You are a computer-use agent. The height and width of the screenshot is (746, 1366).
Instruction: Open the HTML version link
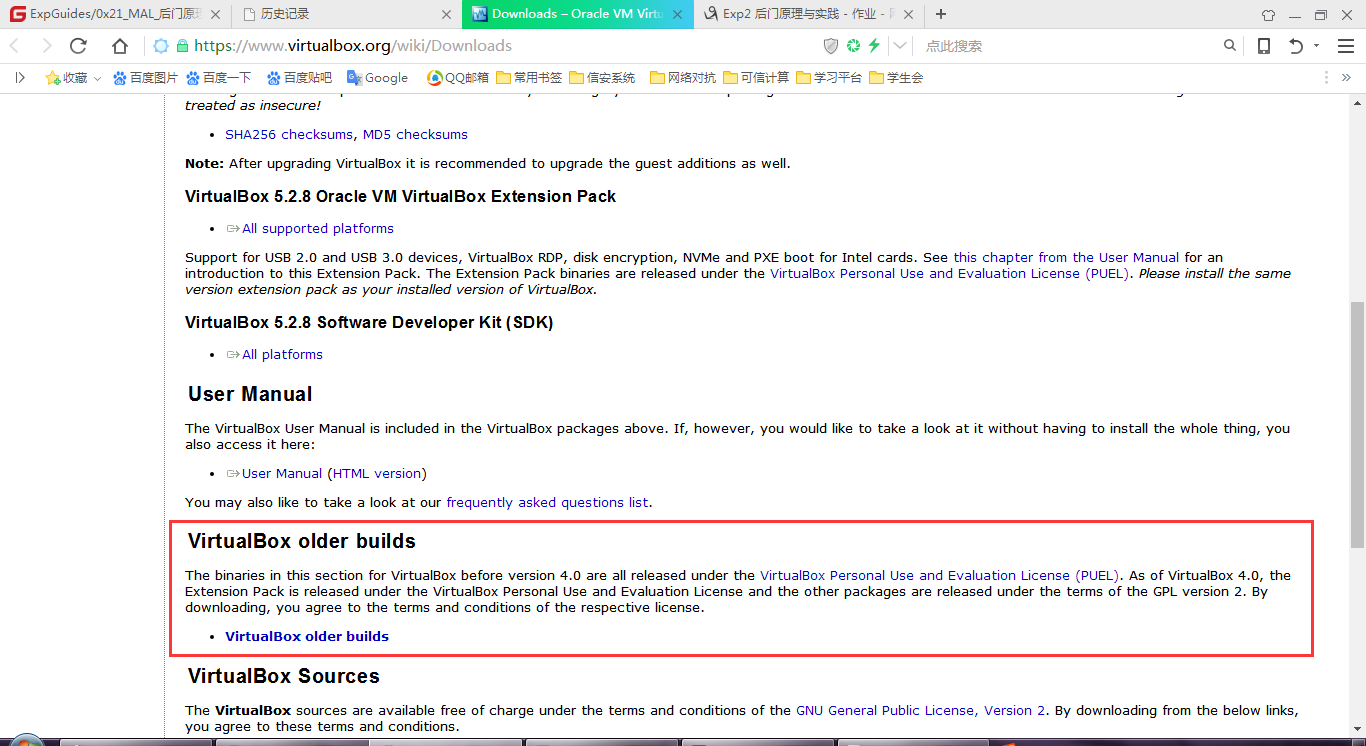click(x=377, y=473)
